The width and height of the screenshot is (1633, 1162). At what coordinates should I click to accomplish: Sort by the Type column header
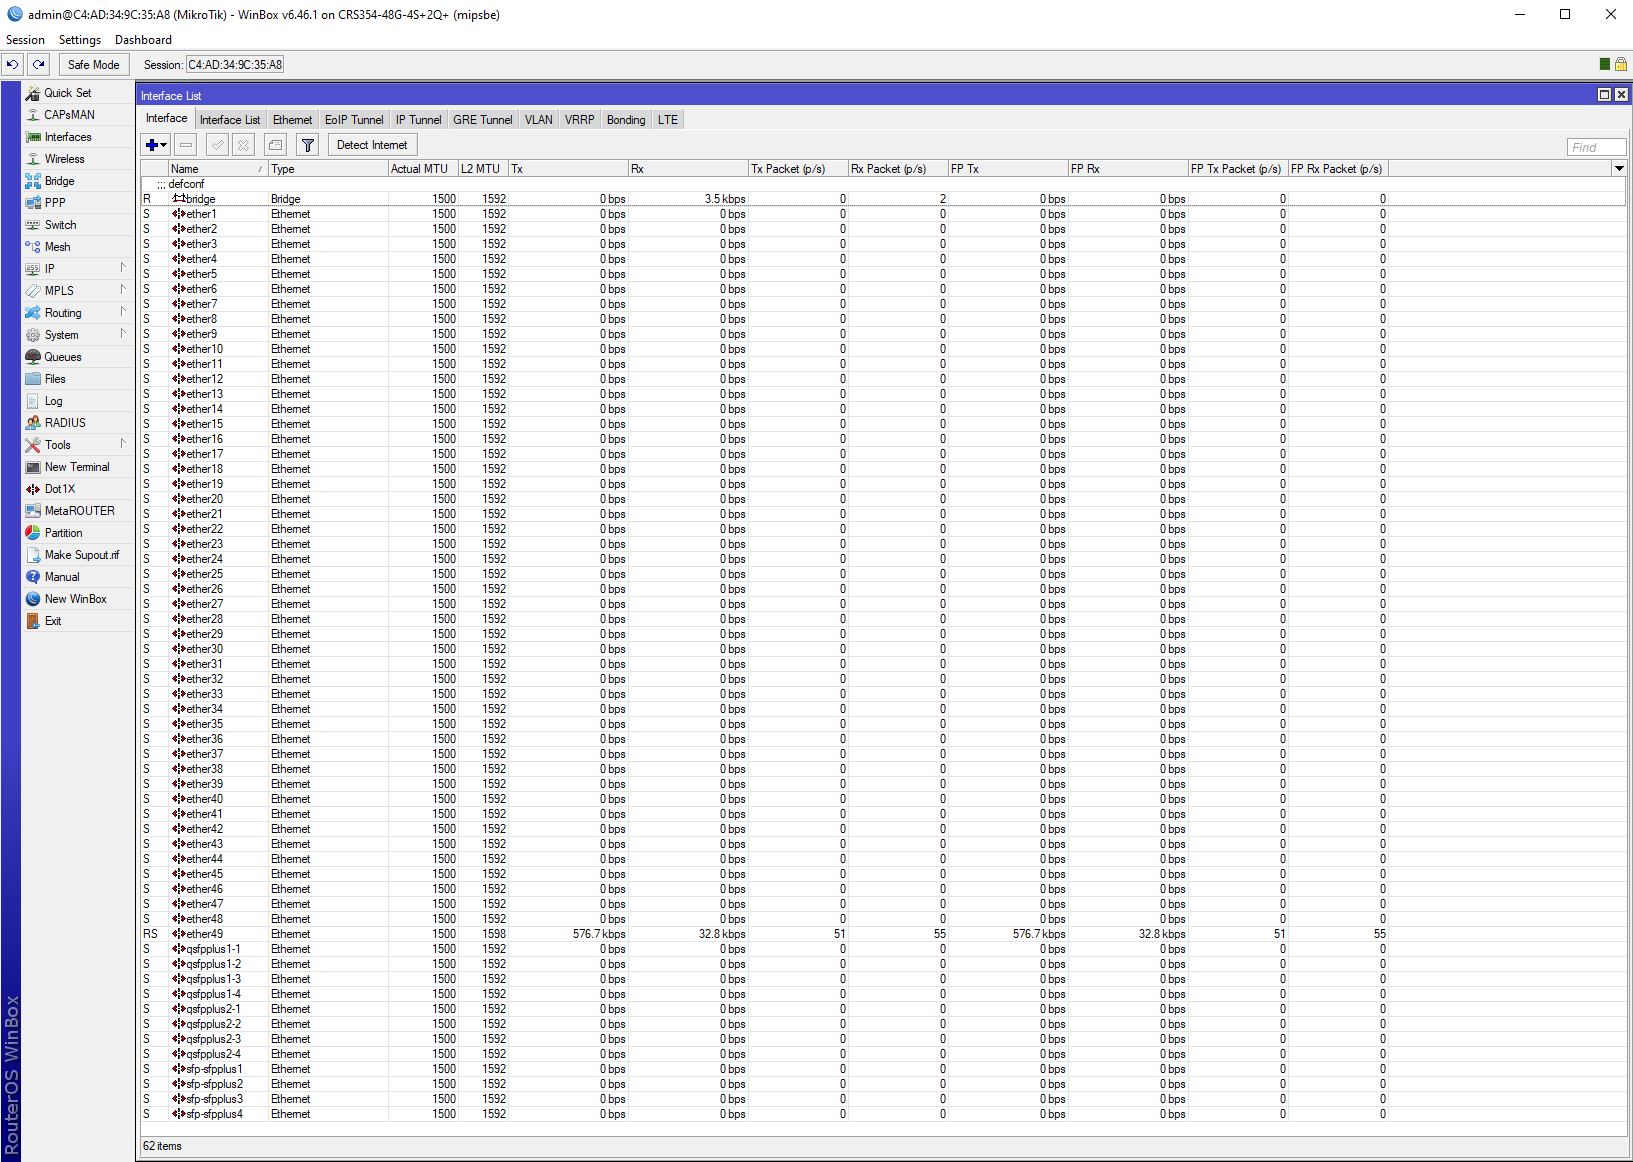point(328,169)
